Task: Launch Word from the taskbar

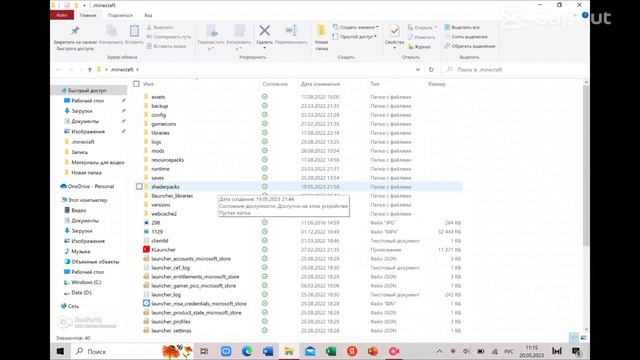Action: [268, 351]
